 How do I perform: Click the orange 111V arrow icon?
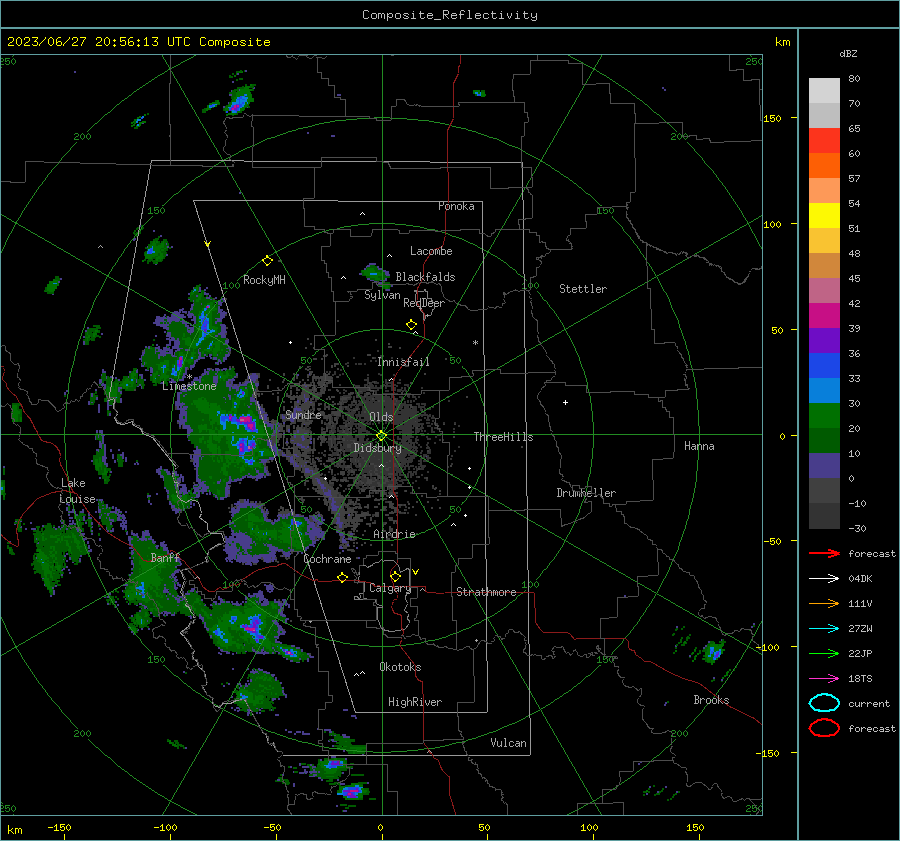824,603
